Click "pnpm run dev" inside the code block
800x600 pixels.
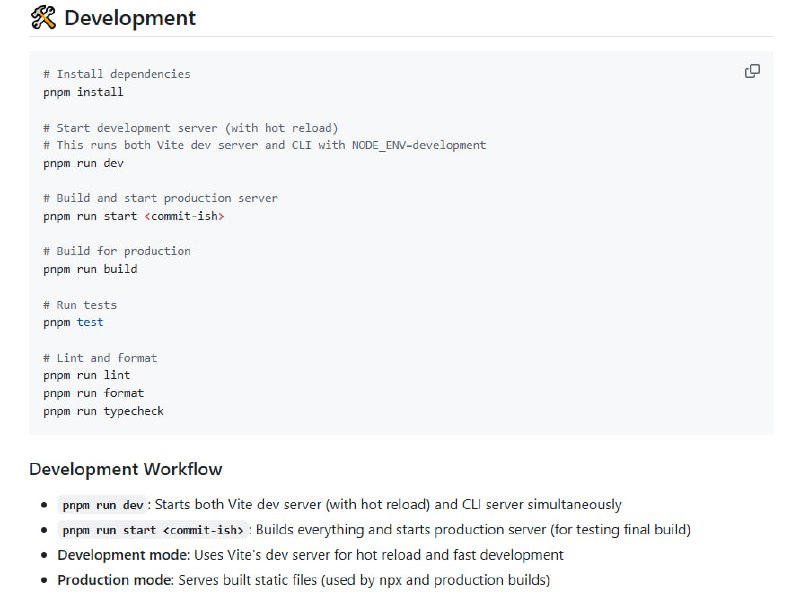point(84,163)
